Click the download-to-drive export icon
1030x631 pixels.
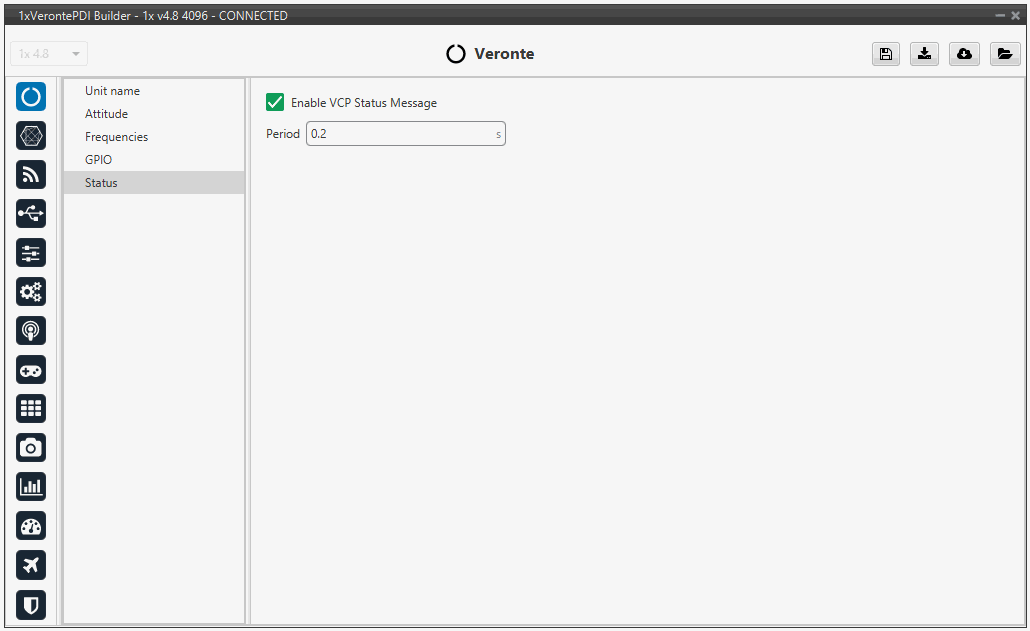point(924,54)
